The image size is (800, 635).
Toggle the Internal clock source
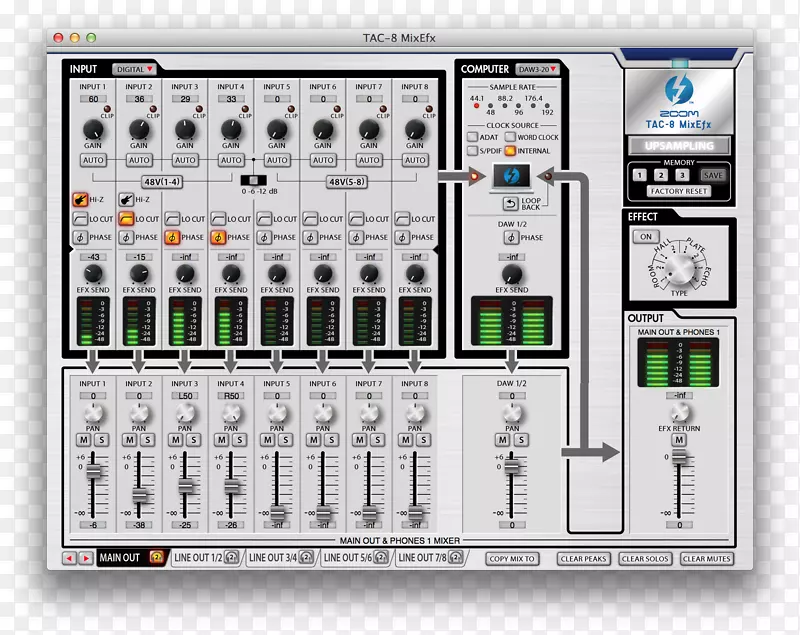[x=510, y=150]
